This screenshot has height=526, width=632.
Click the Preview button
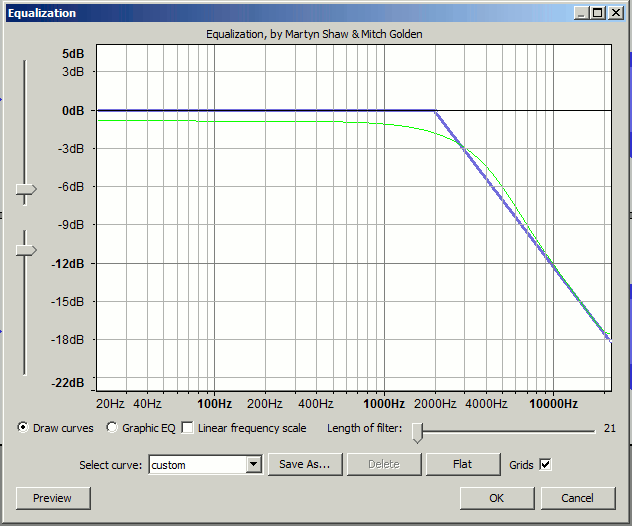pos(53,498)
